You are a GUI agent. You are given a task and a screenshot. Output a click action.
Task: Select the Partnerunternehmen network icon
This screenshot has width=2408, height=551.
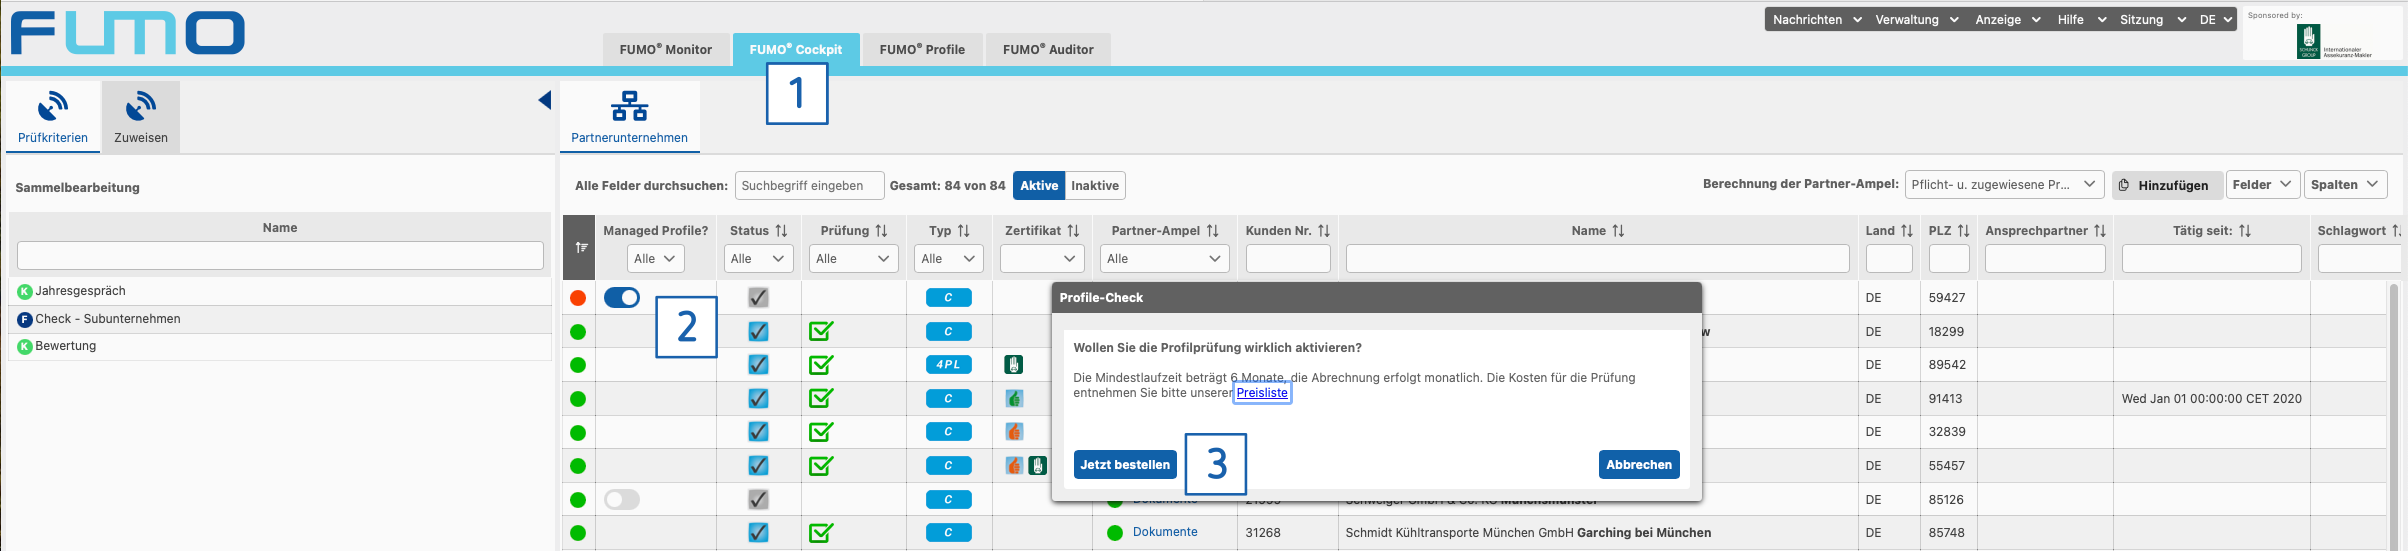[629, 106]
